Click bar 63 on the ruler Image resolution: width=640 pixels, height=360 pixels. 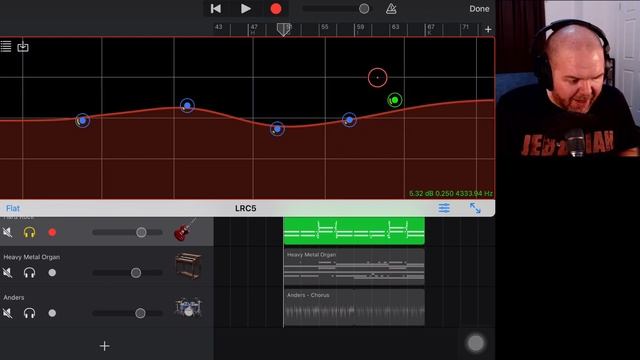point(395,27)
